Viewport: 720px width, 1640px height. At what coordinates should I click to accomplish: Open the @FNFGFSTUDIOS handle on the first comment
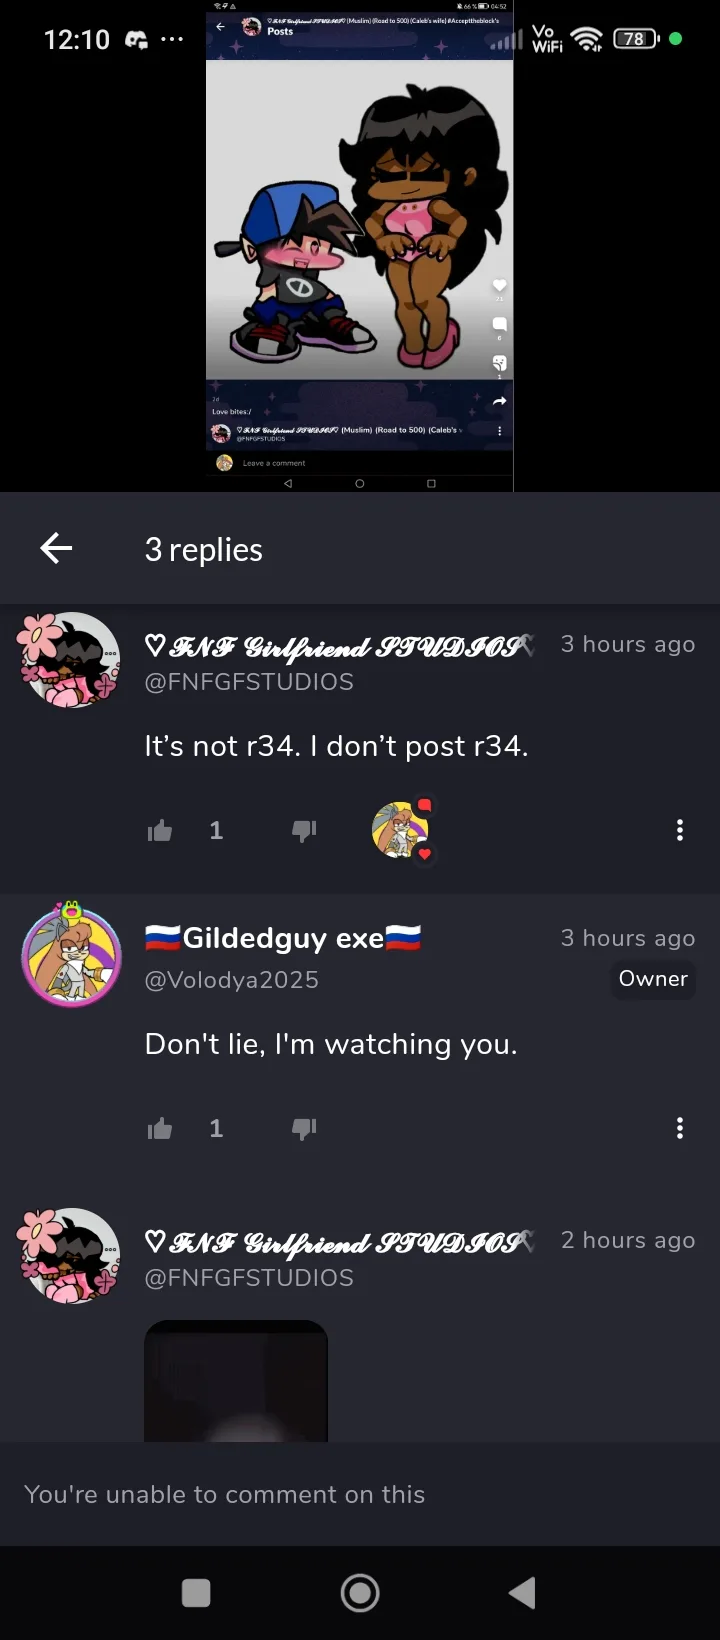249,682
